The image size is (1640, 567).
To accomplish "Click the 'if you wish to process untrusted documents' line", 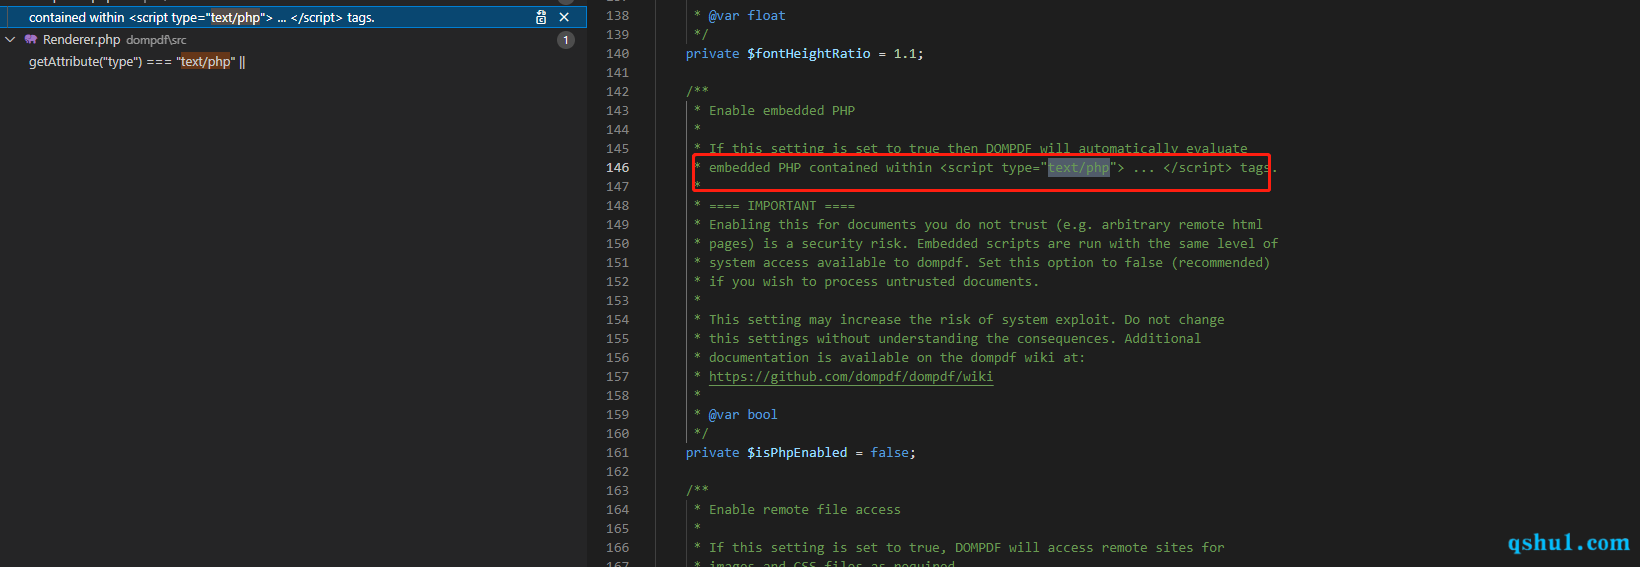I will 874,282.
